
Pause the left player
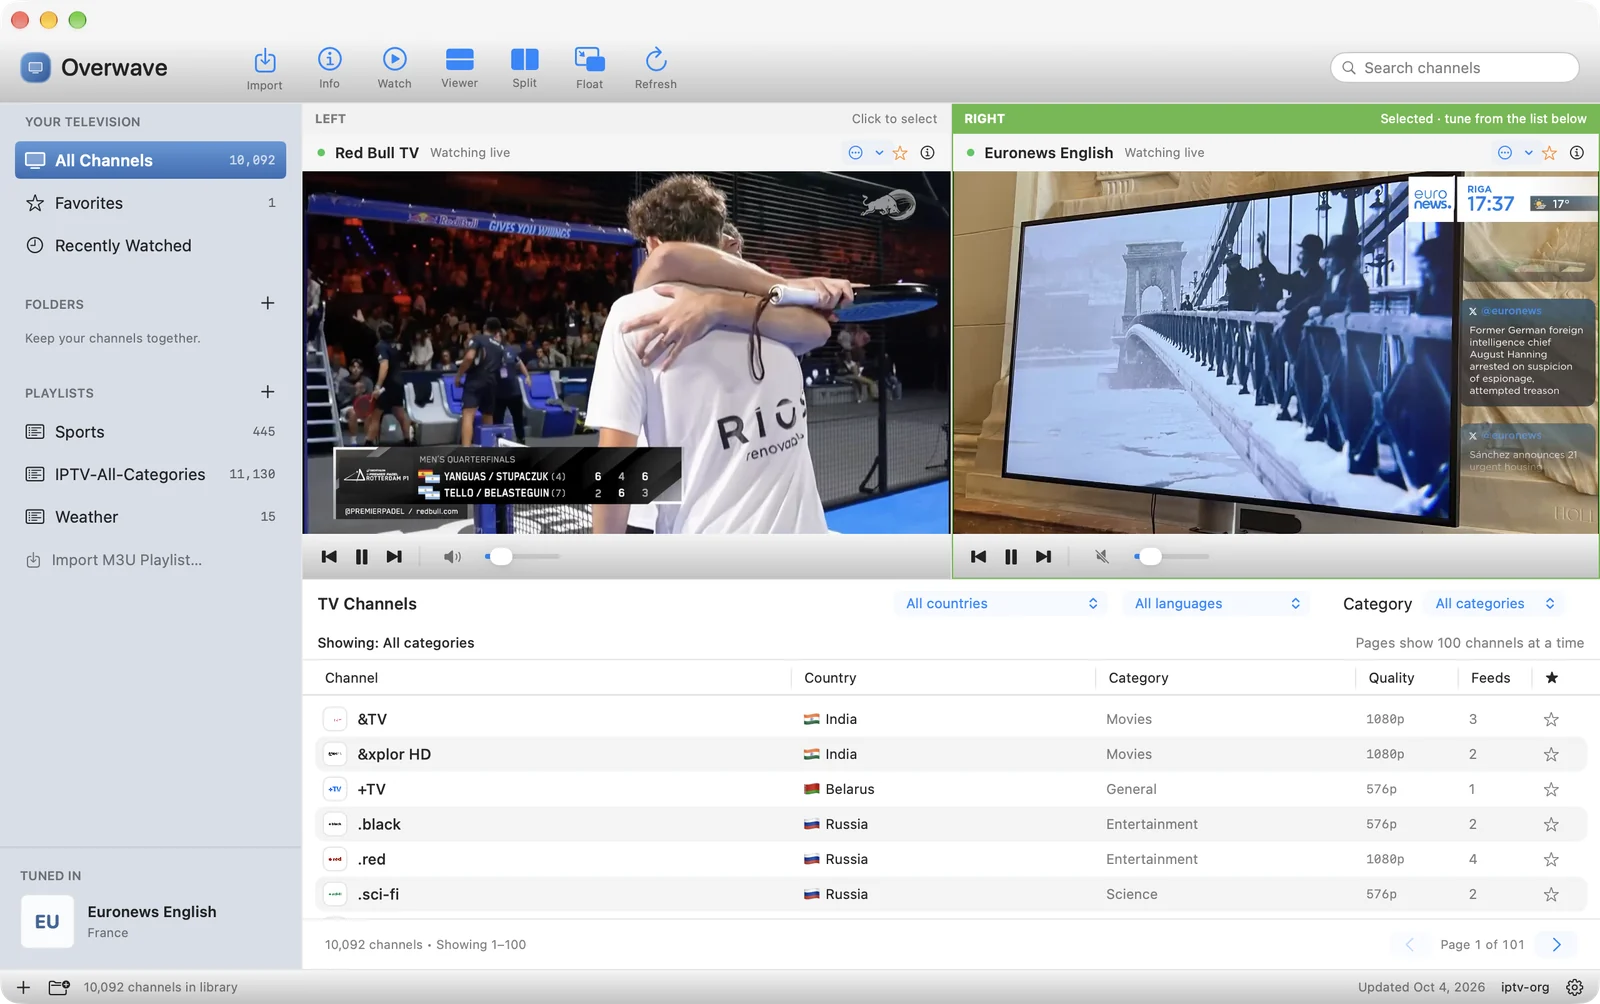(362, 557)
